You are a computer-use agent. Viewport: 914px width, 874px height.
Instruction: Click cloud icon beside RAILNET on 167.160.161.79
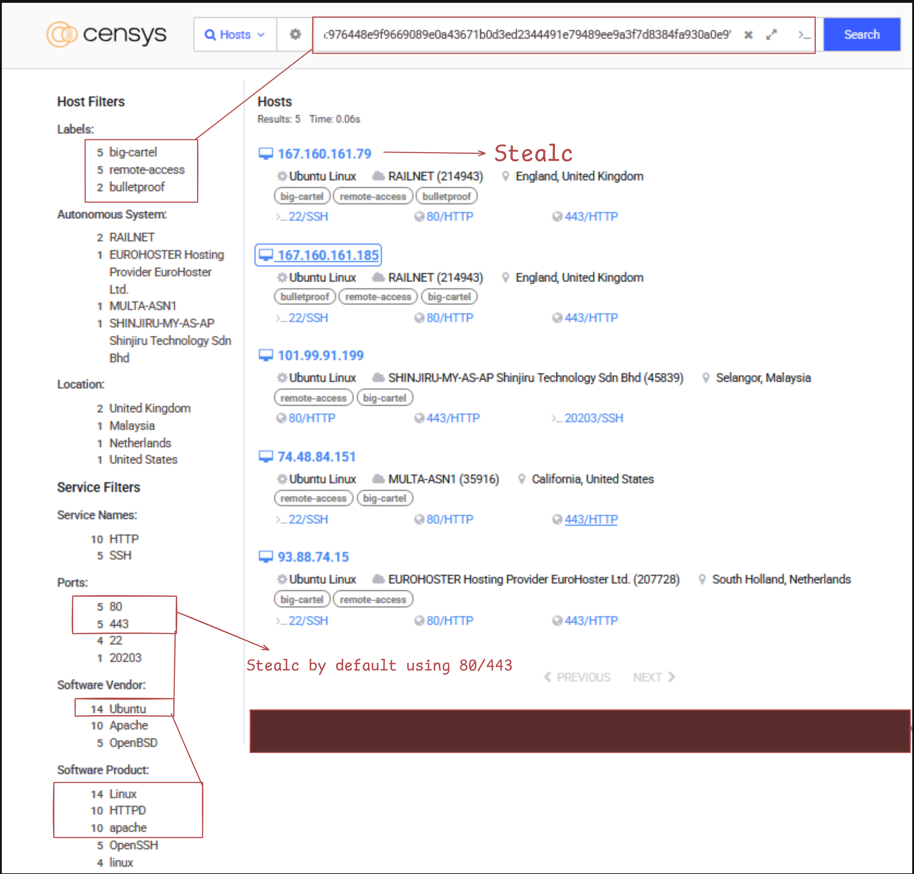(378, 176)
